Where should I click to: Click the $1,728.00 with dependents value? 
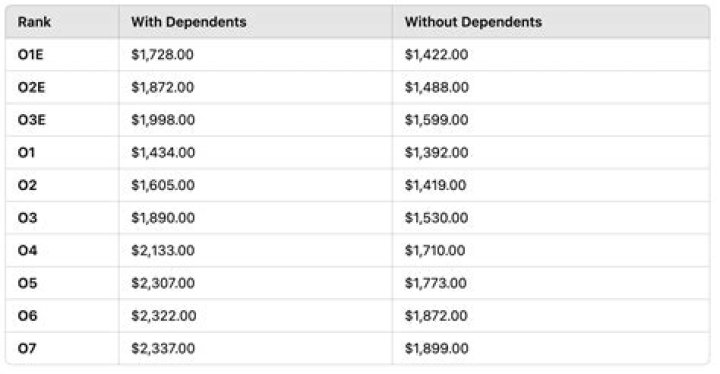pyautogui.click(x=162, y=55)
